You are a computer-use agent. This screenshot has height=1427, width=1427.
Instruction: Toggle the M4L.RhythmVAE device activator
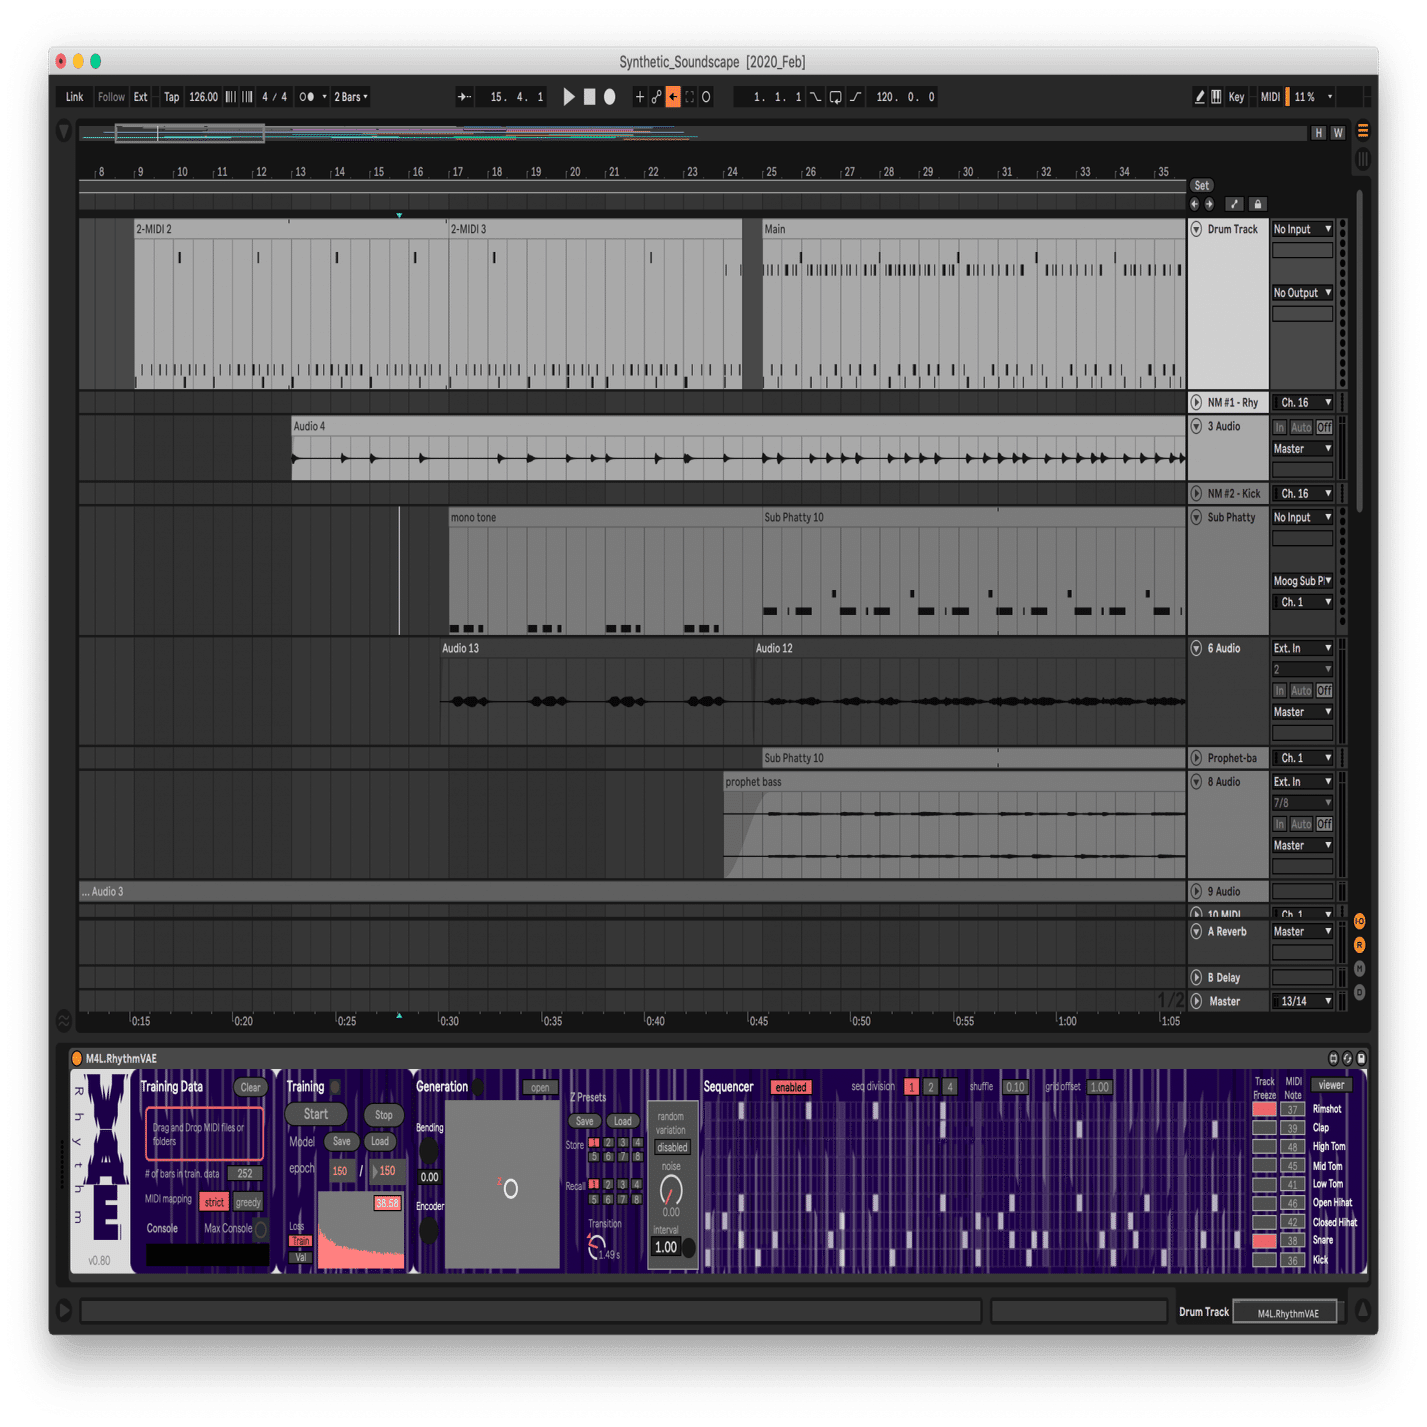(x=77, y=1058)
